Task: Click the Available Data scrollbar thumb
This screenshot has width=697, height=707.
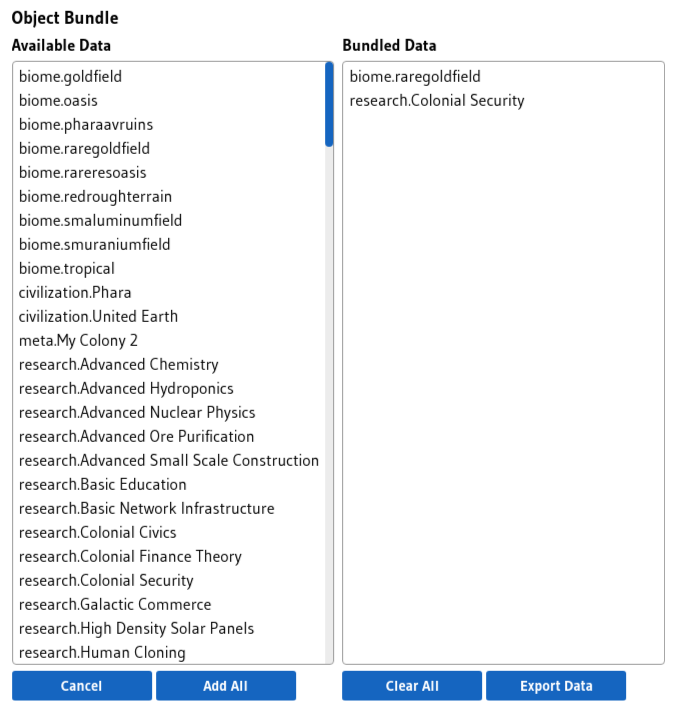Action: pos(329,105)
